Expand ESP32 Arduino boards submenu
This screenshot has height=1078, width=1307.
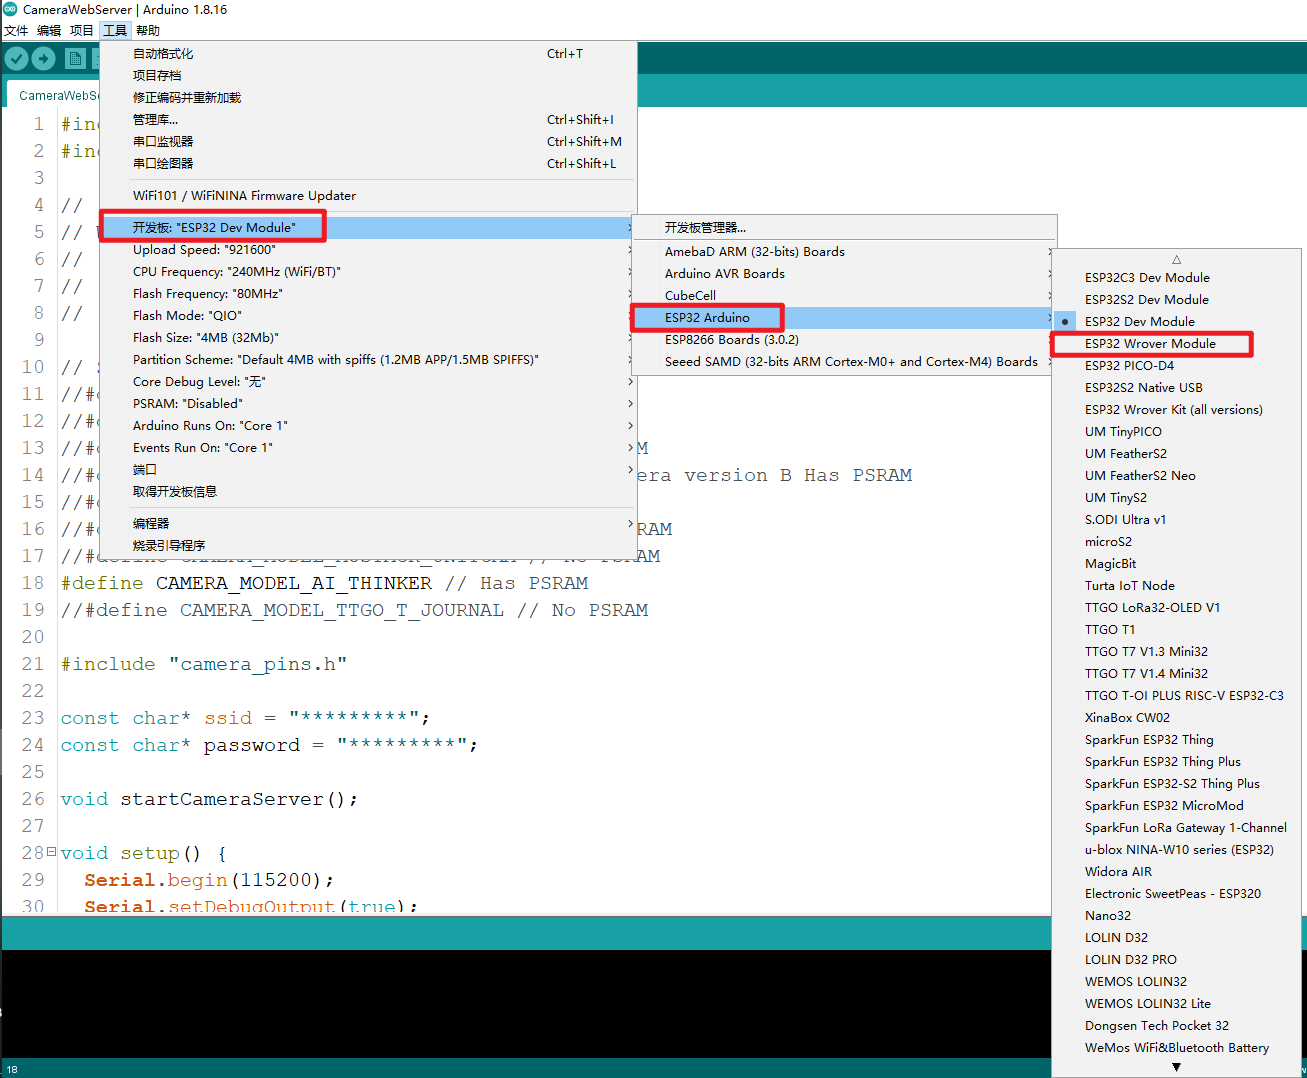pyautogui.click(x=844, y=318)
